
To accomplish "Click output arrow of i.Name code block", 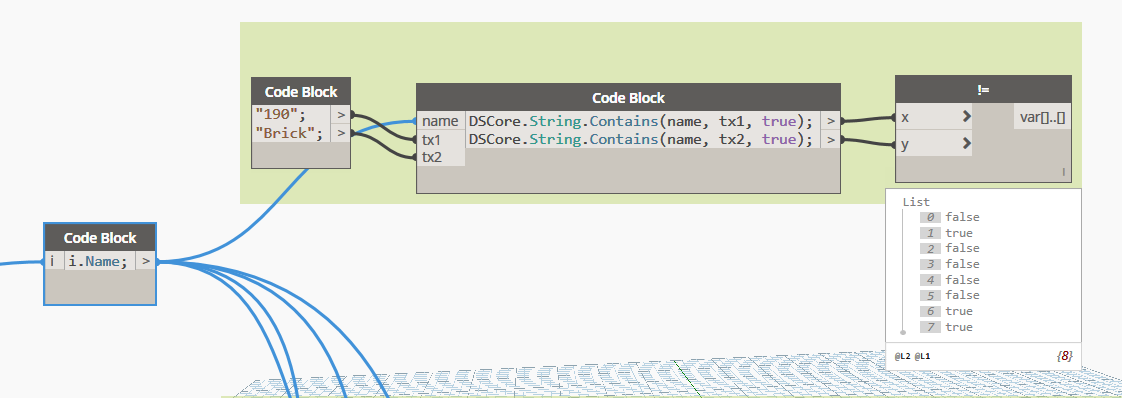I will tap(146, 261).
